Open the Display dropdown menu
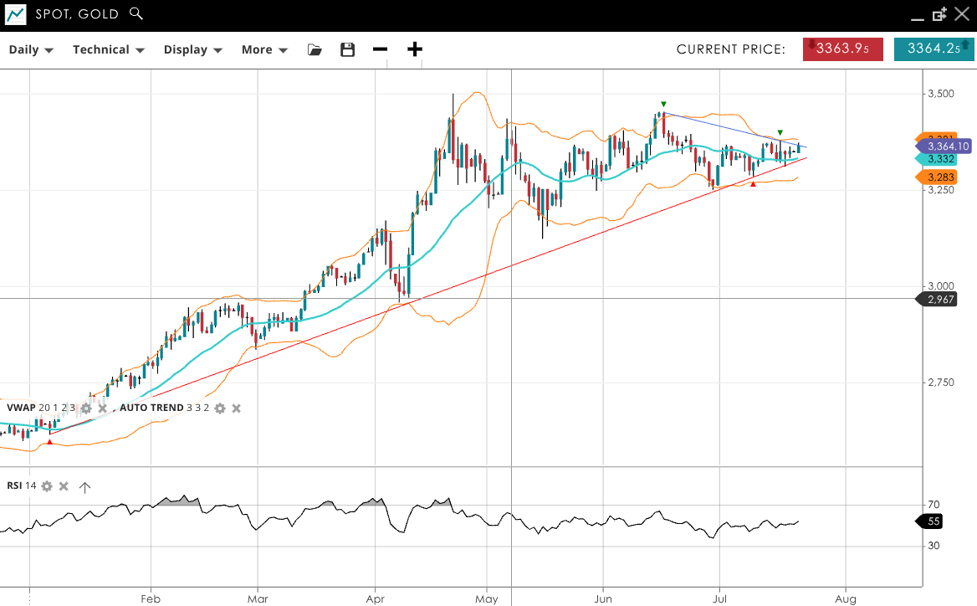The width and height of the screenshot is (977, 606). click(x=192, y=50)
